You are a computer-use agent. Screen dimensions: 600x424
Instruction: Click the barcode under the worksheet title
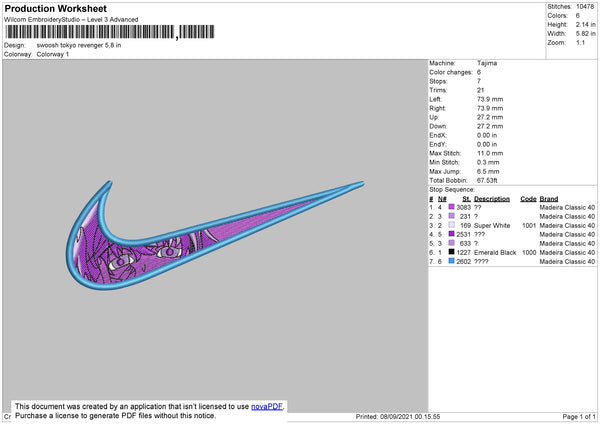coord(110,32)
